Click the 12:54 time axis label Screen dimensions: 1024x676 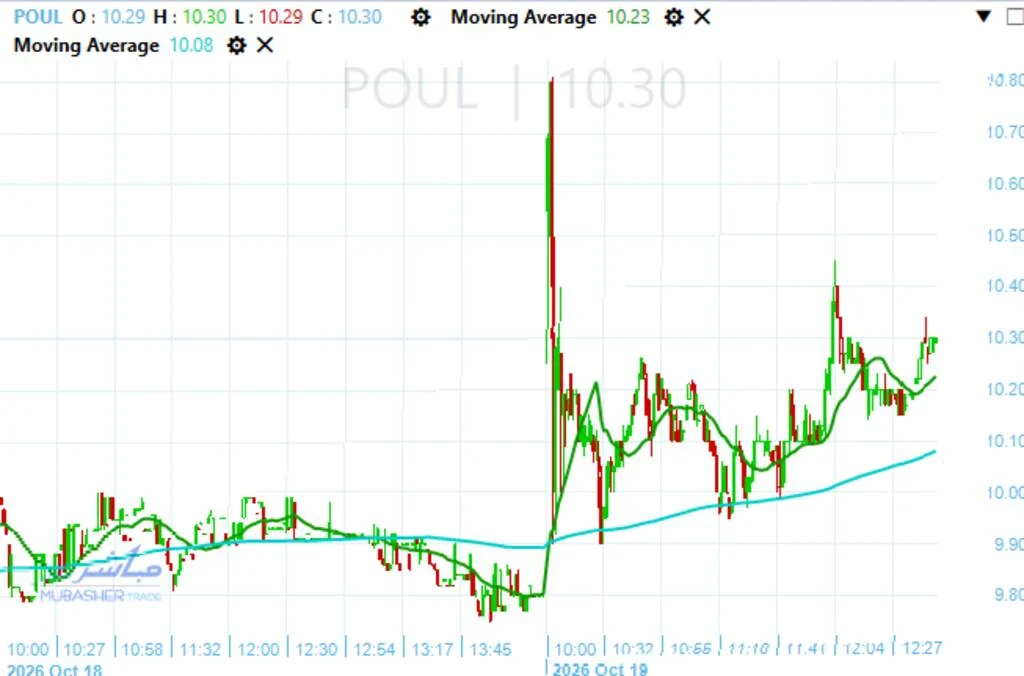click(x=374, y=650)
